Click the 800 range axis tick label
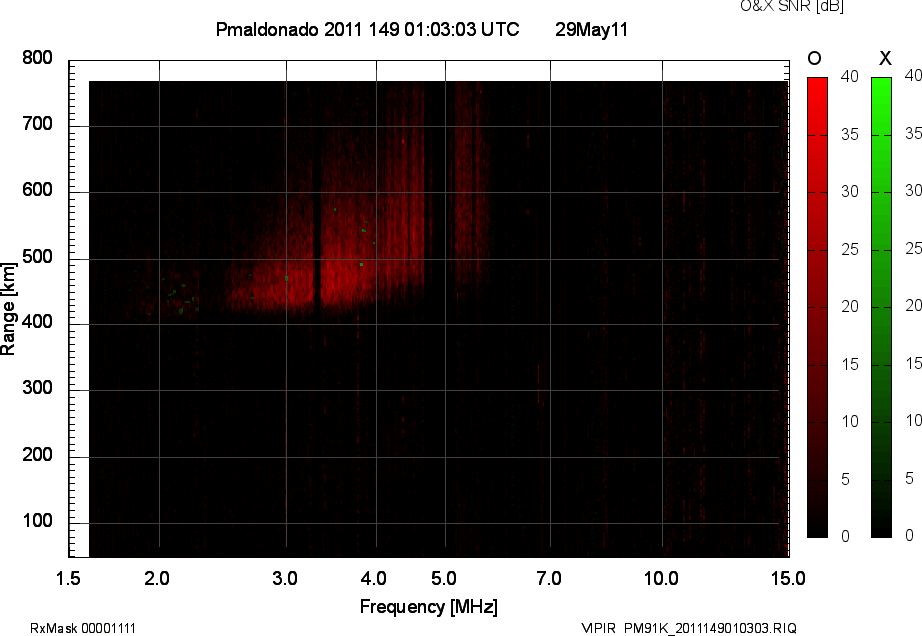 click(x=38, y=58)
